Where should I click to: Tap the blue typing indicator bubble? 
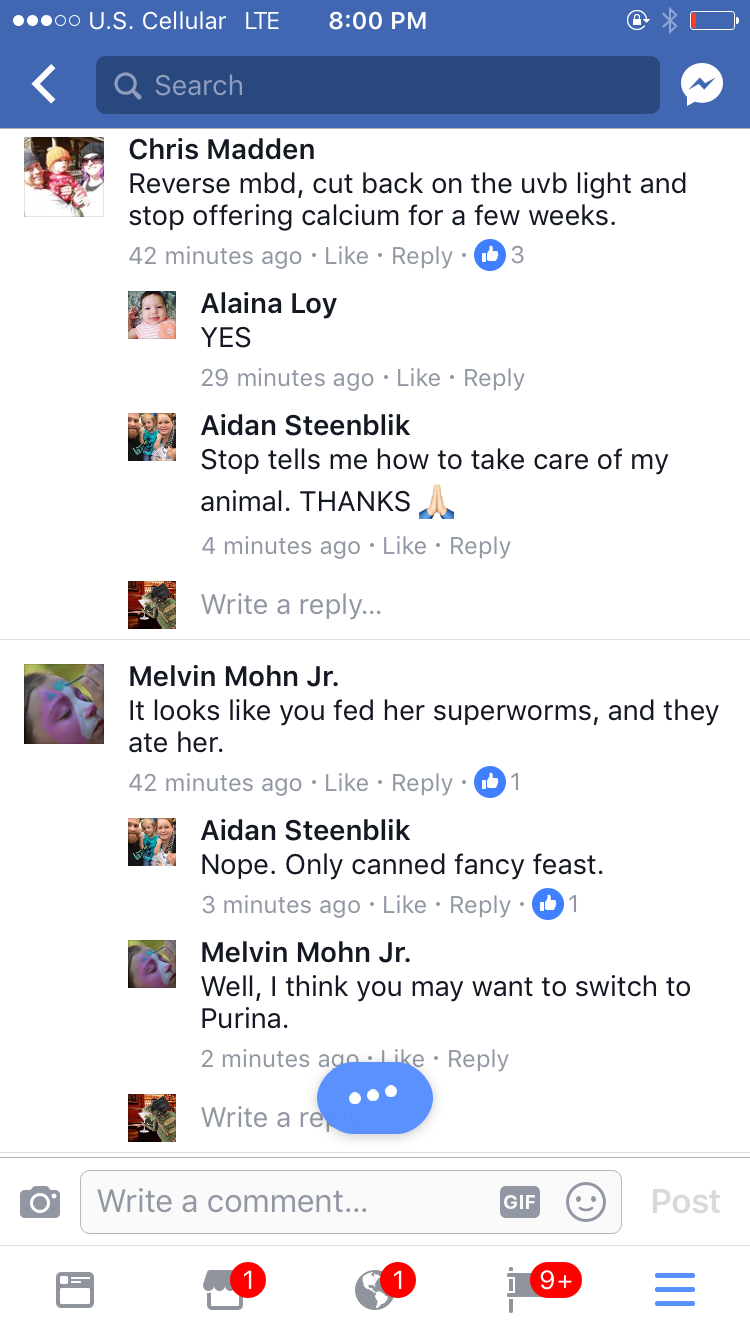click(x=374, y=1096)
